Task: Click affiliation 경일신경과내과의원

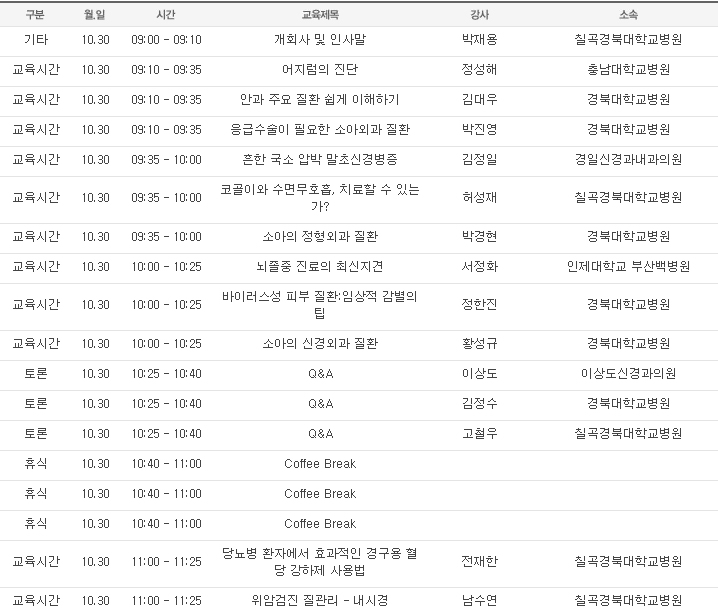Action: click(628, 159)
